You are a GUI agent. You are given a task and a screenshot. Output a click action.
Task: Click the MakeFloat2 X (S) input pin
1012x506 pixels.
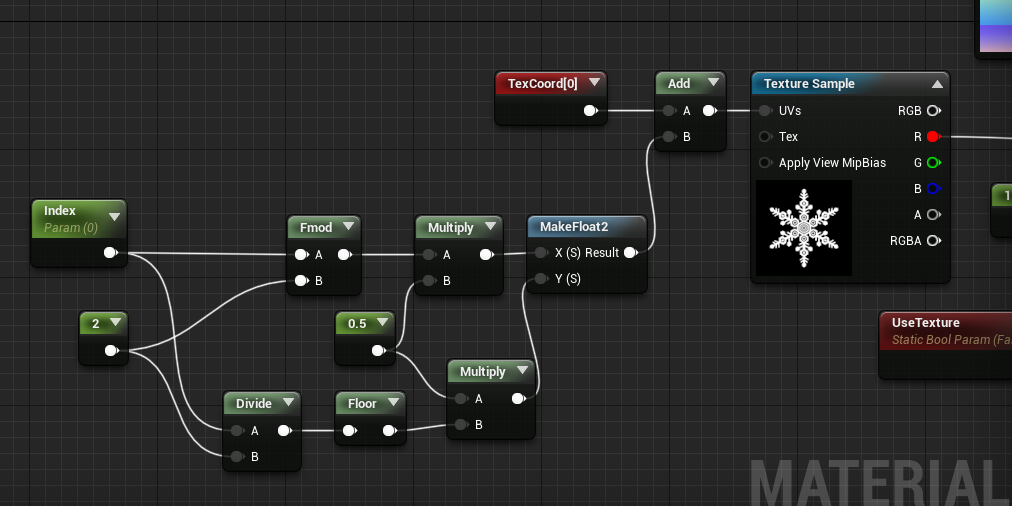[541, 252]
